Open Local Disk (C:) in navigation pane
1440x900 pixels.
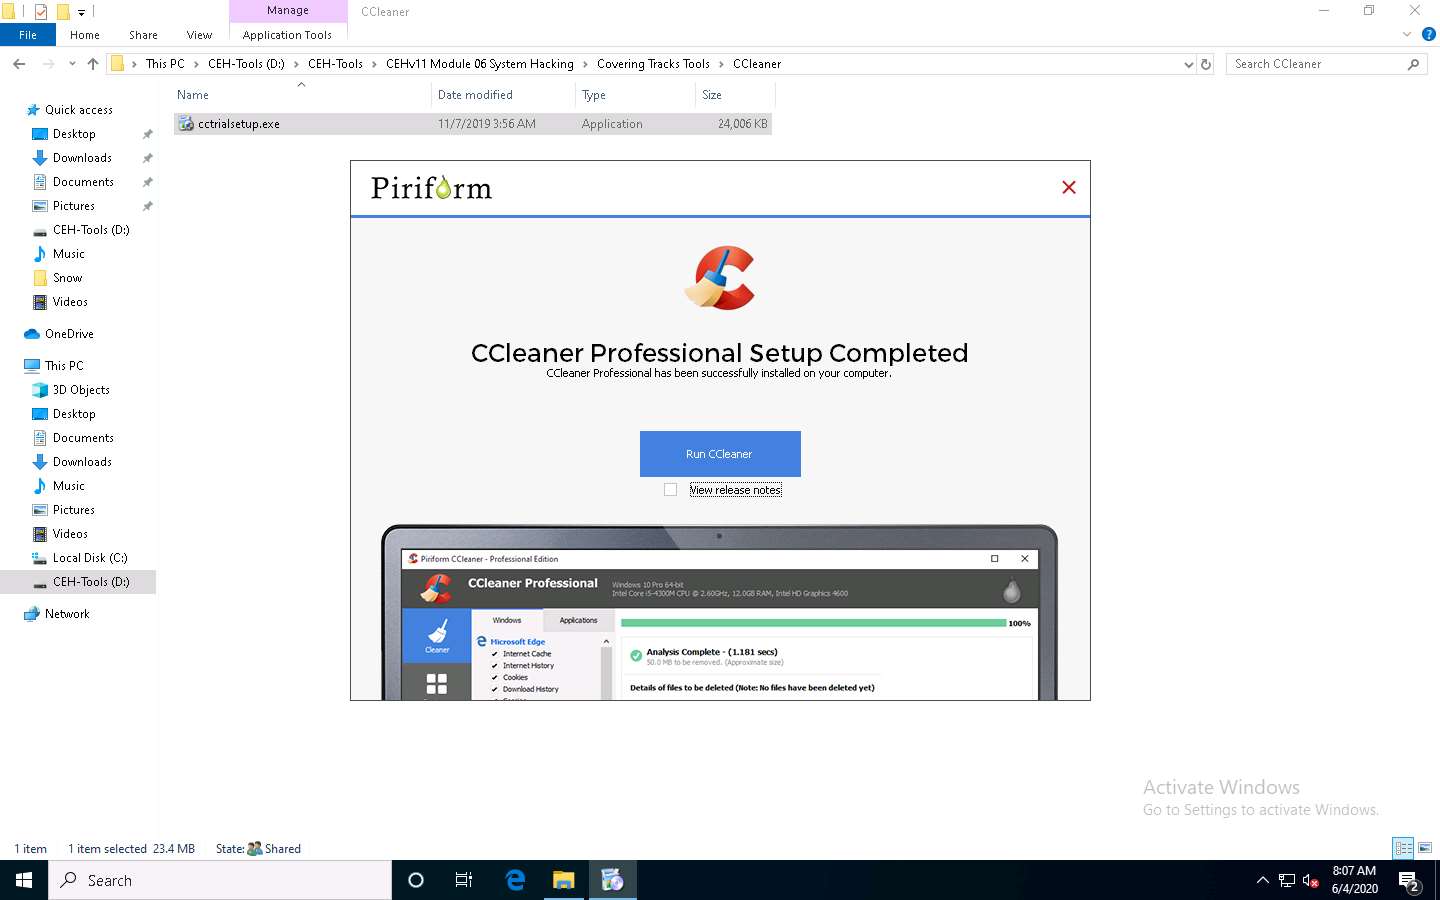[x=90, y=558]
